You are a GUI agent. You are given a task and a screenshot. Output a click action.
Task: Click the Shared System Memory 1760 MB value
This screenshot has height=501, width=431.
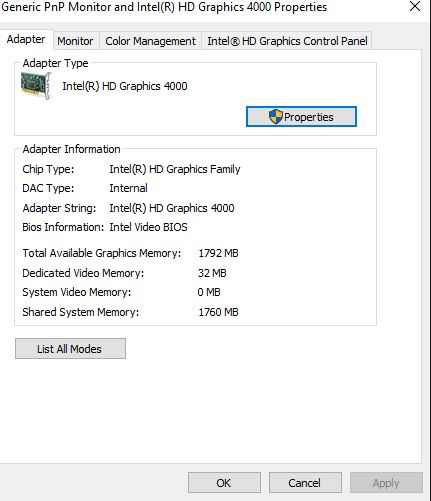pyautogui.click(x=218, y=312)
